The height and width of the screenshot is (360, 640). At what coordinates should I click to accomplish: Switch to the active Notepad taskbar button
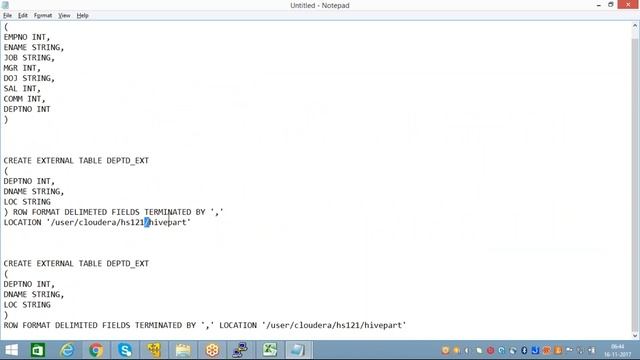point(298,350)
